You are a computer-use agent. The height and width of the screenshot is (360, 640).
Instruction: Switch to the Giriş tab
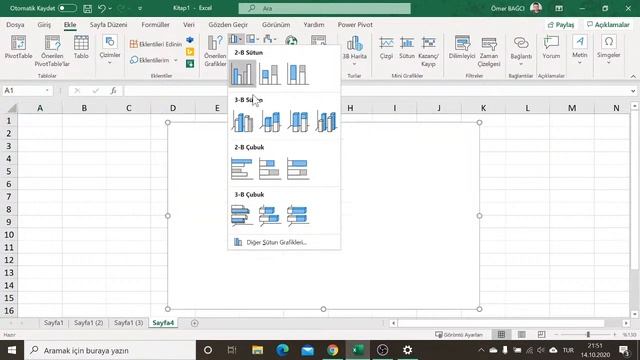point(44,24)
